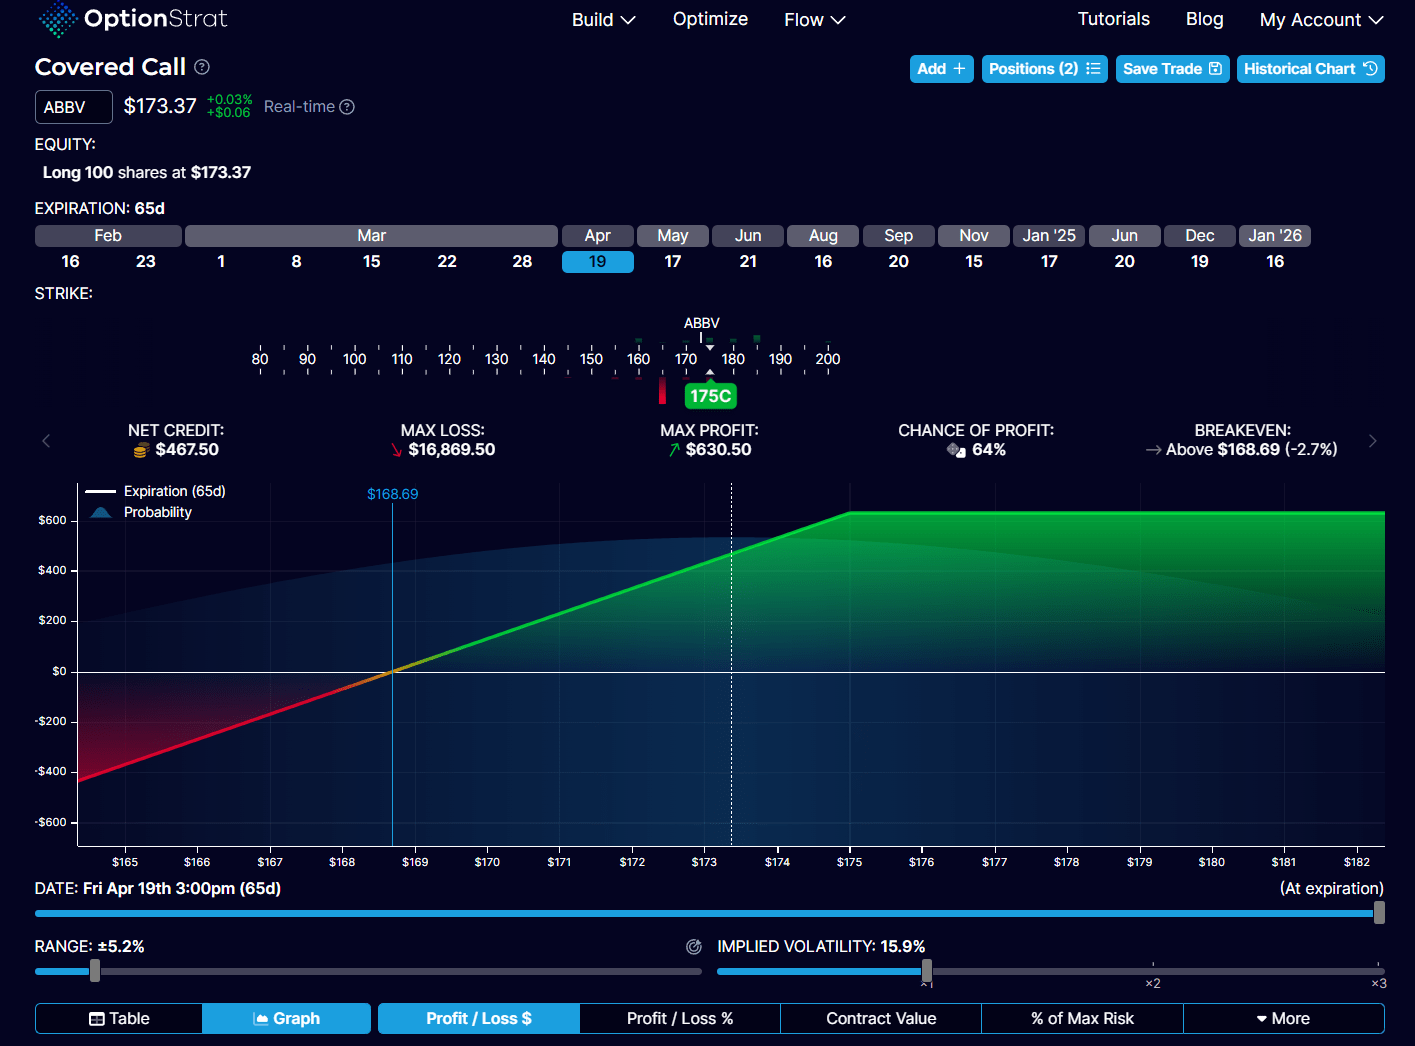Image resolution: width=1415 pixels, height=1046 pixels.
Task: Switch to Table view
Action: 119,1018
